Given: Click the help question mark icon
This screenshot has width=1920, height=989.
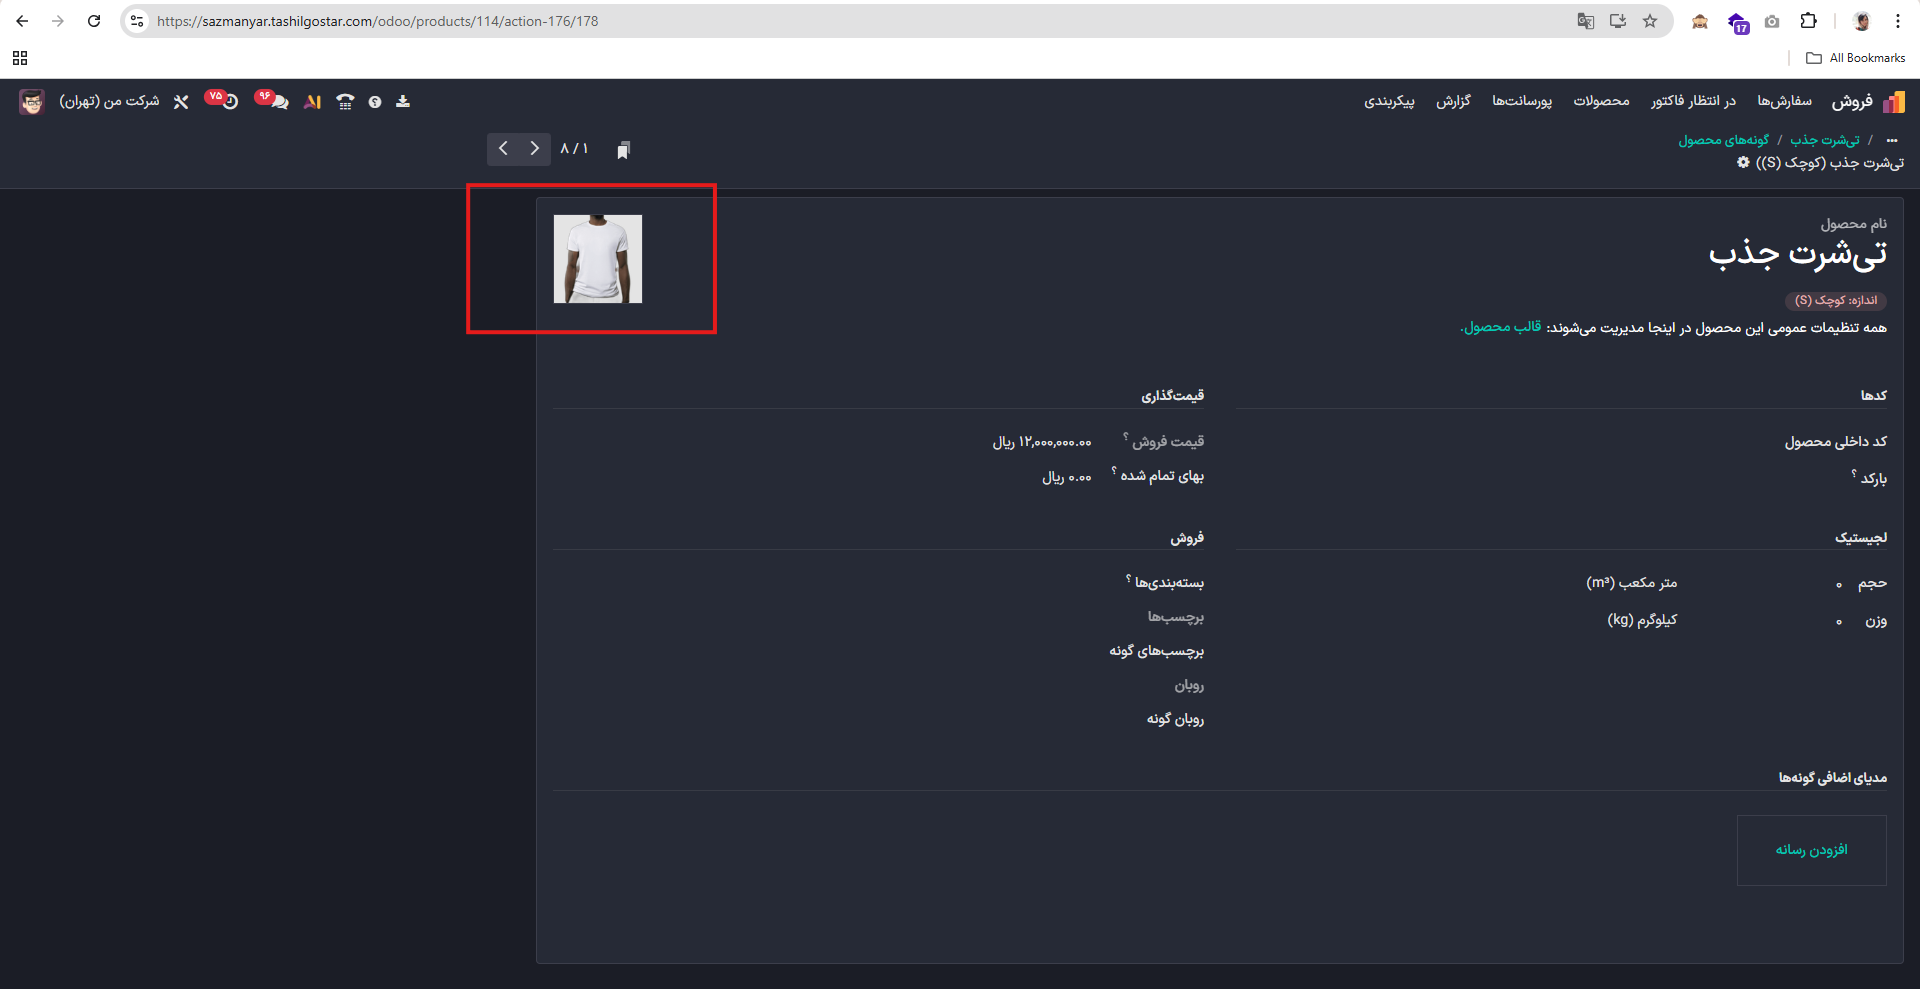Looking at the screenshot, I should 375,102.
